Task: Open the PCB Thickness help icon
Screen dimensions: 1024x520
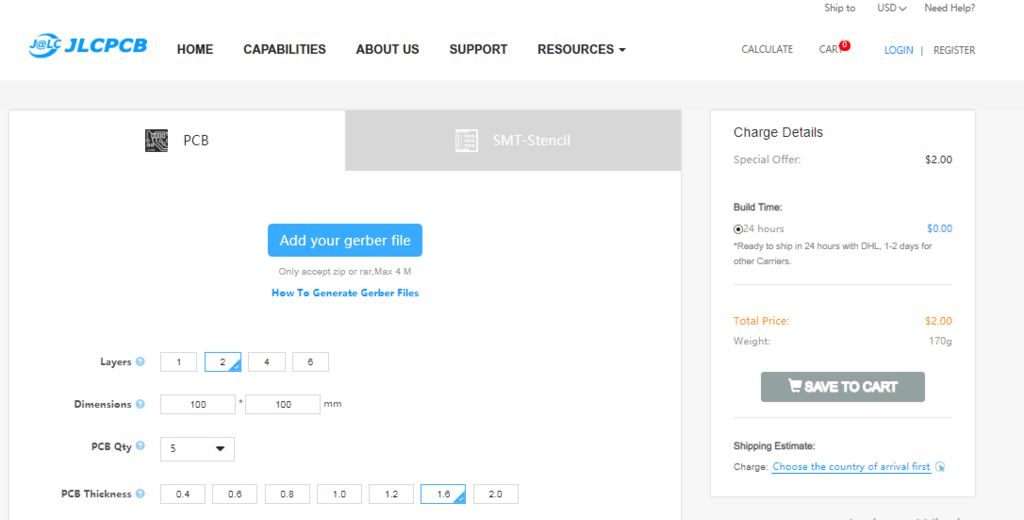Action: pyautogui.click(x=140, y=494)
